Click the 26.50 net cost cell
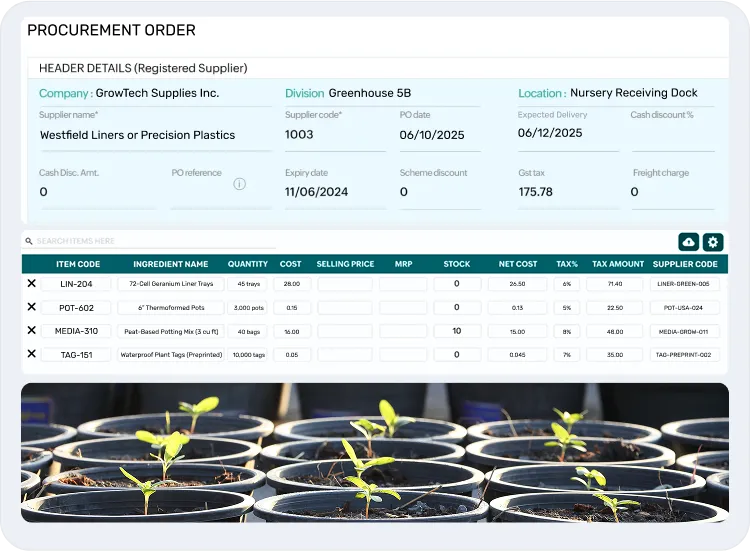This screenshot has width=750, height=551. tap(518, 284)
